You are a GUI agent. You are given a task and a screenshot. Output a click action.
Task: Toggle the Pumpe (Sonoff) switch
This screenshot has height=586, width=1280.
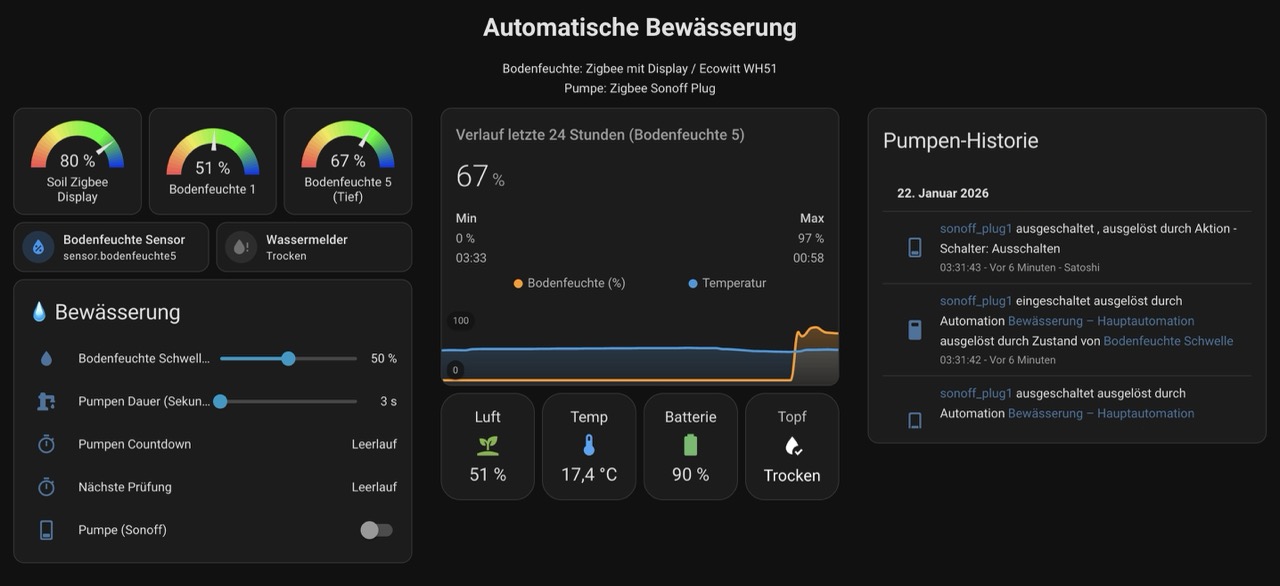tap(377, 530)
